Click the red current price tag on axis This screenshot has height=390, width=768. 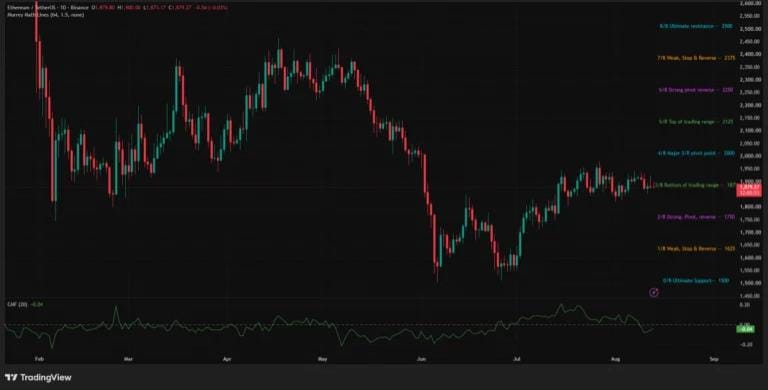pos(749,190)
